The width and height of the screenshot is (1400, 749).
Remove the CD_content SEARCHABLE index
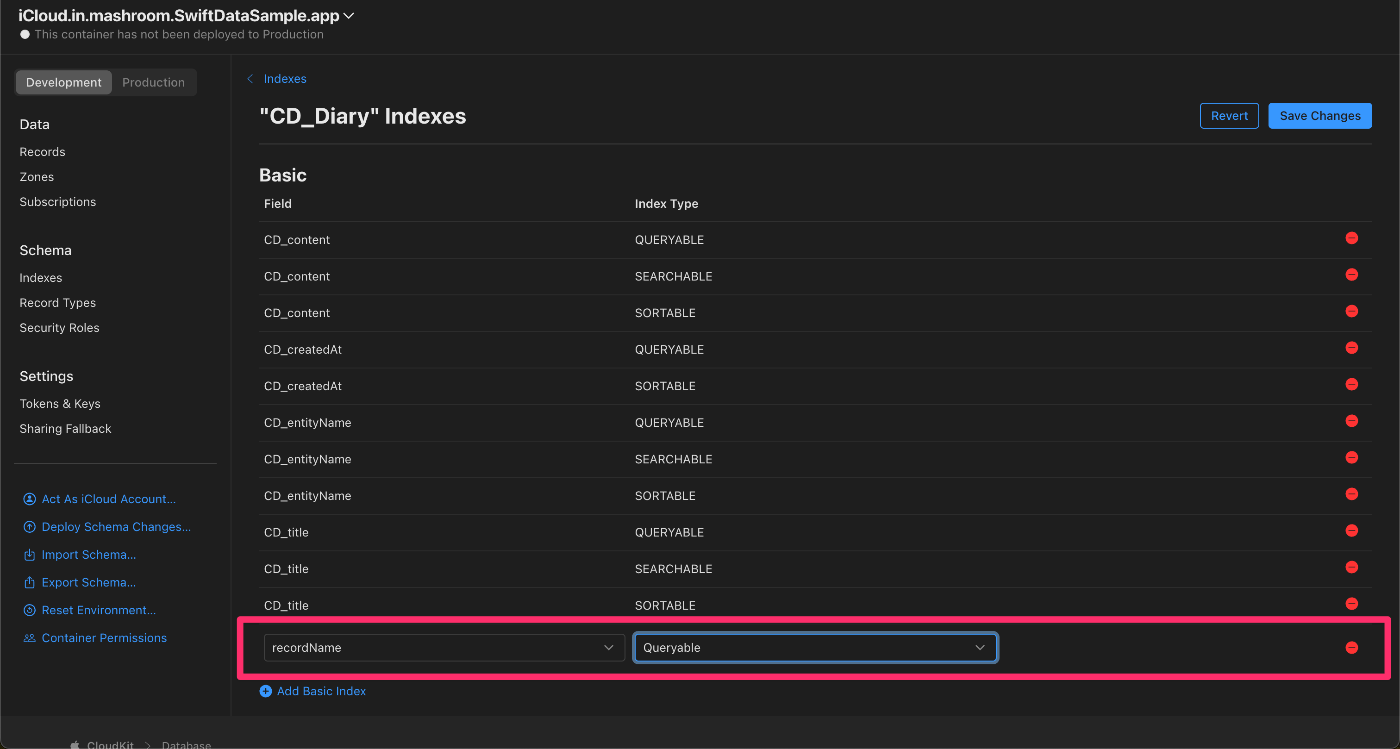(x=1351, y=275)
